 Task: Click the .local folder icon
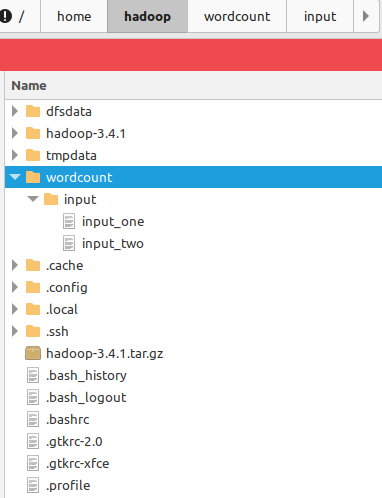[x=33, y=309]
